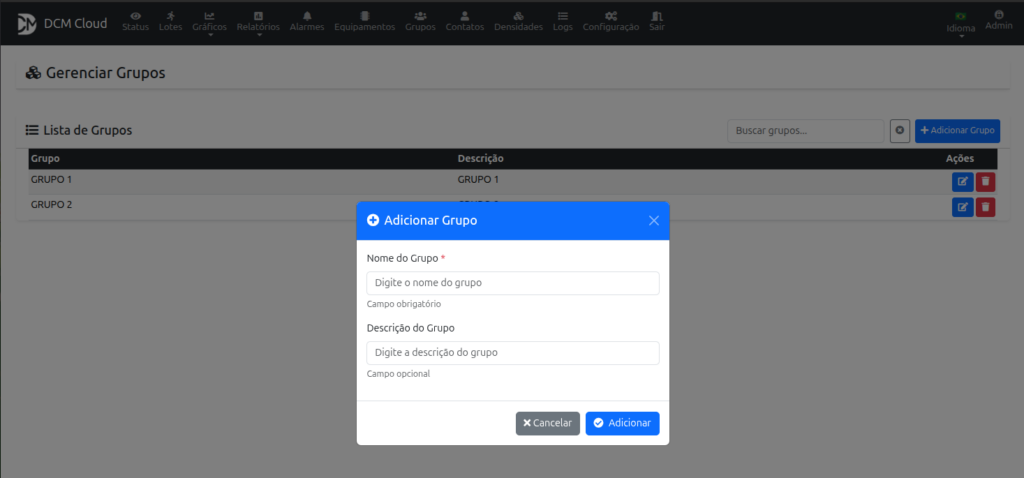1024x478 pixels.
Task: Go to Equipamentos in navbar
Action: tap(364, 22)
